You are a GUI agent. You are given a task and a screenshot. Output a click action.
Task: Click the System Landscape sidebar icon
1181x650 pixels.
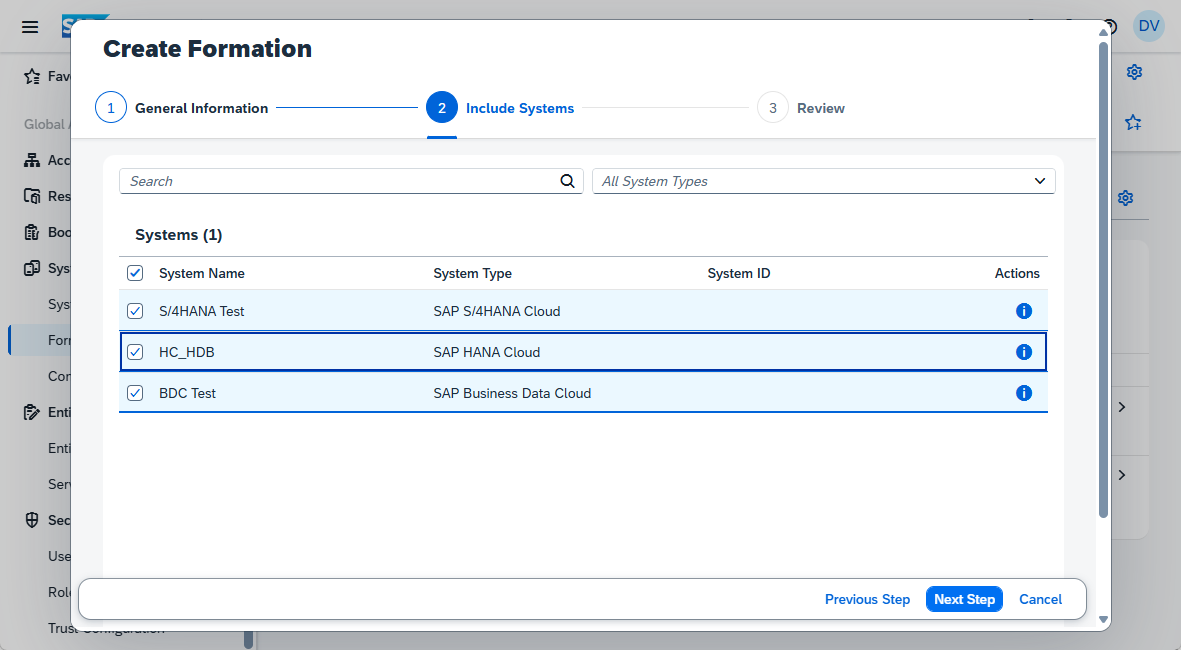32,268
